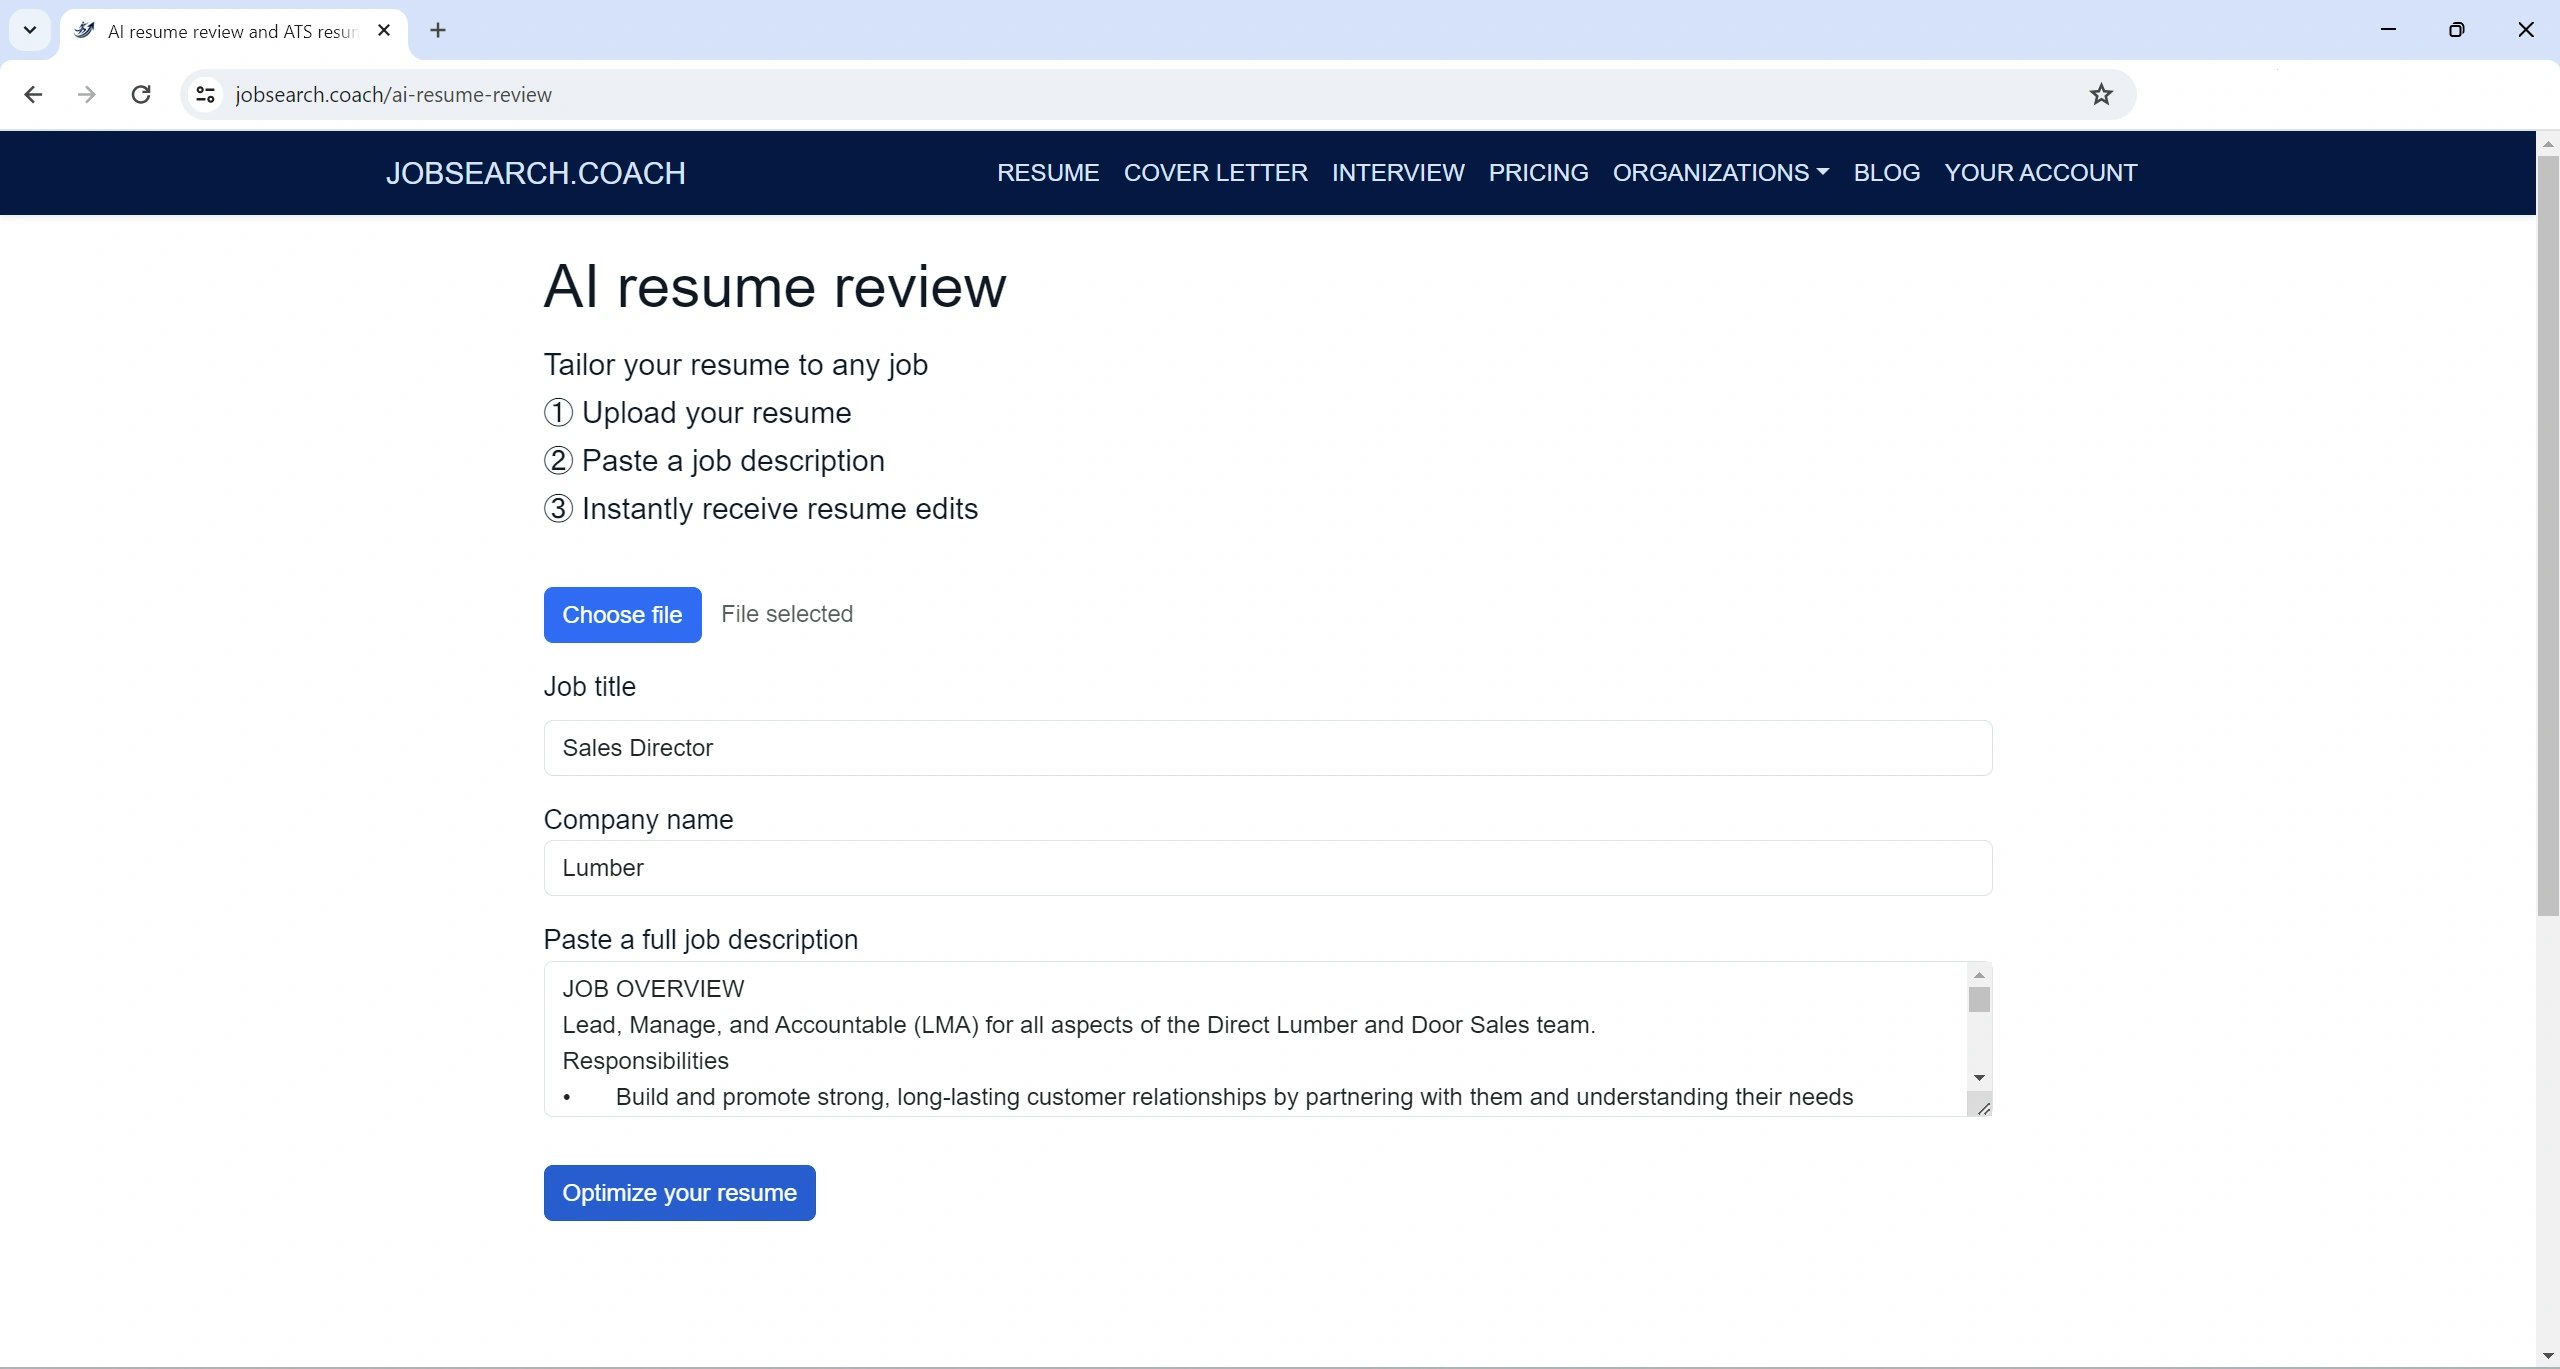Click the Company name field
This screenshot has width=2560, height=1369.
click(1267, 867)
